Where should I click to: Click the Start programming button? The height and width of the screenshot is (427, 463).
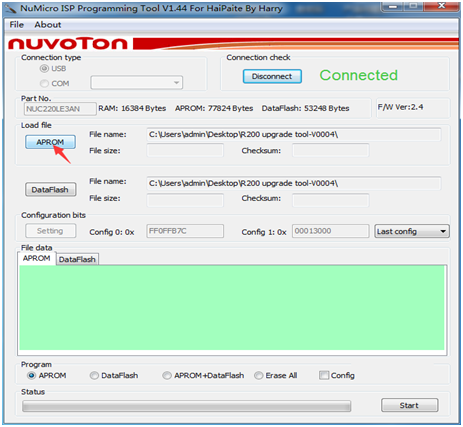point(410,405)
